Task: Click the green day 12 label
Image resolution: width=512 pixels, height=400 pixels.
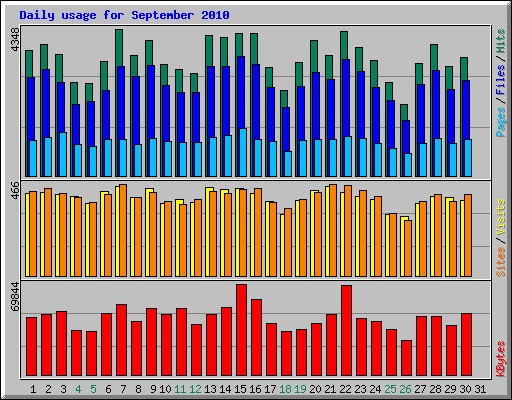Action: coord(195,389)
